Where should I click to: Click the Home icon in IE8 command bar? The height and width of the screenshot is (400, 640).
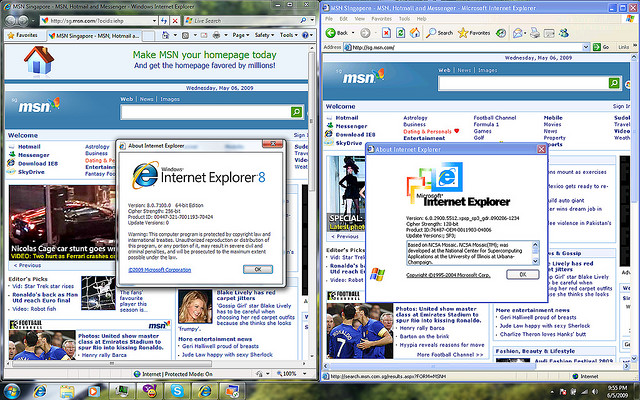click(x=165, y=36)
